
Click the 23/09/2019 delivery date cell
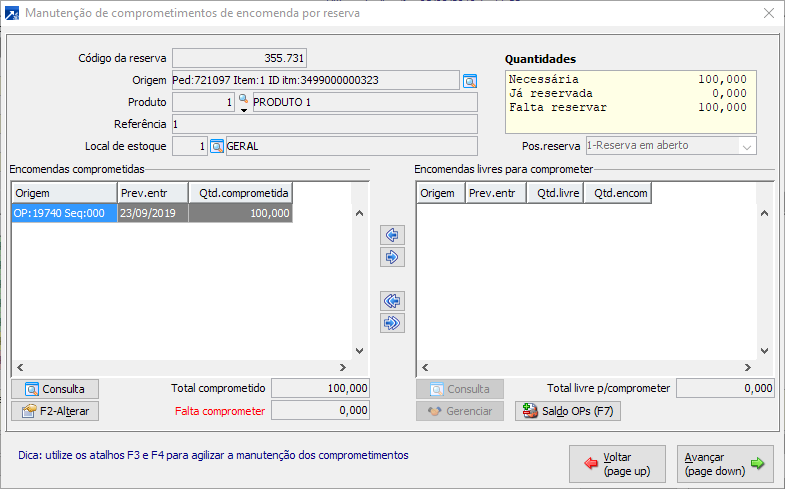153,213
